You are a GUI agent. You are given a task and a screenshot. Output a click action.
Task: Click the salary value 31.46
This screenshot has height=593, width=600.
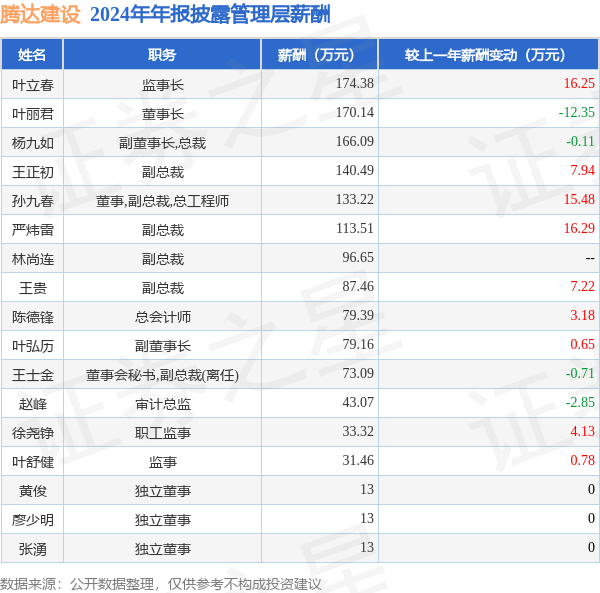pos(358,460)
